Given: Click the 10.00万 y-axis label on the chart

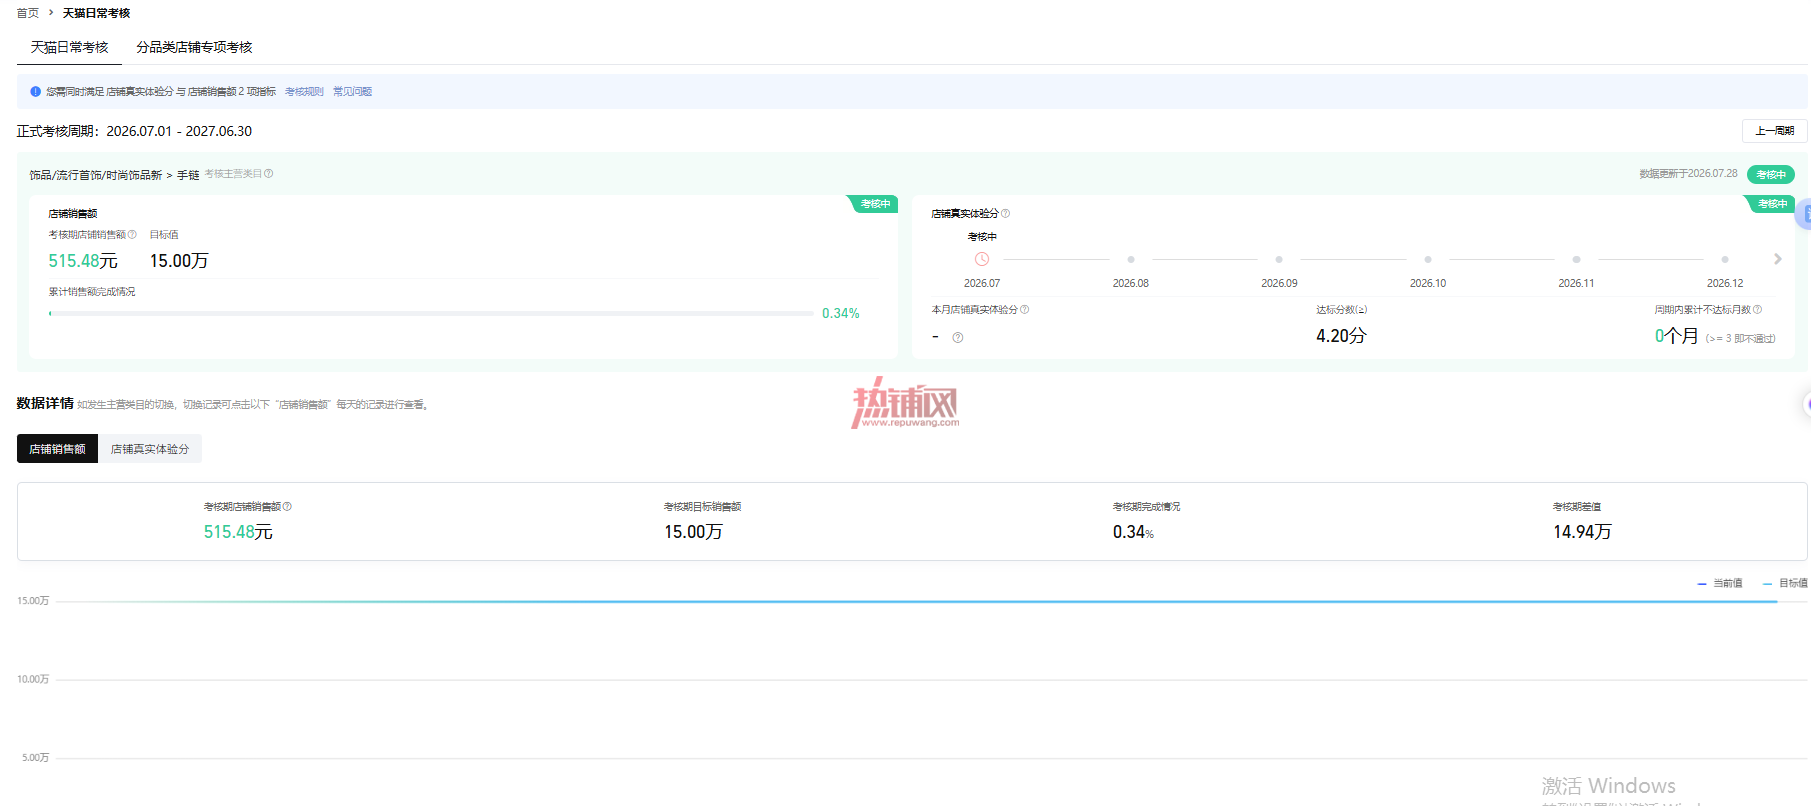Looking at the screenshot, I should point(33,680).
